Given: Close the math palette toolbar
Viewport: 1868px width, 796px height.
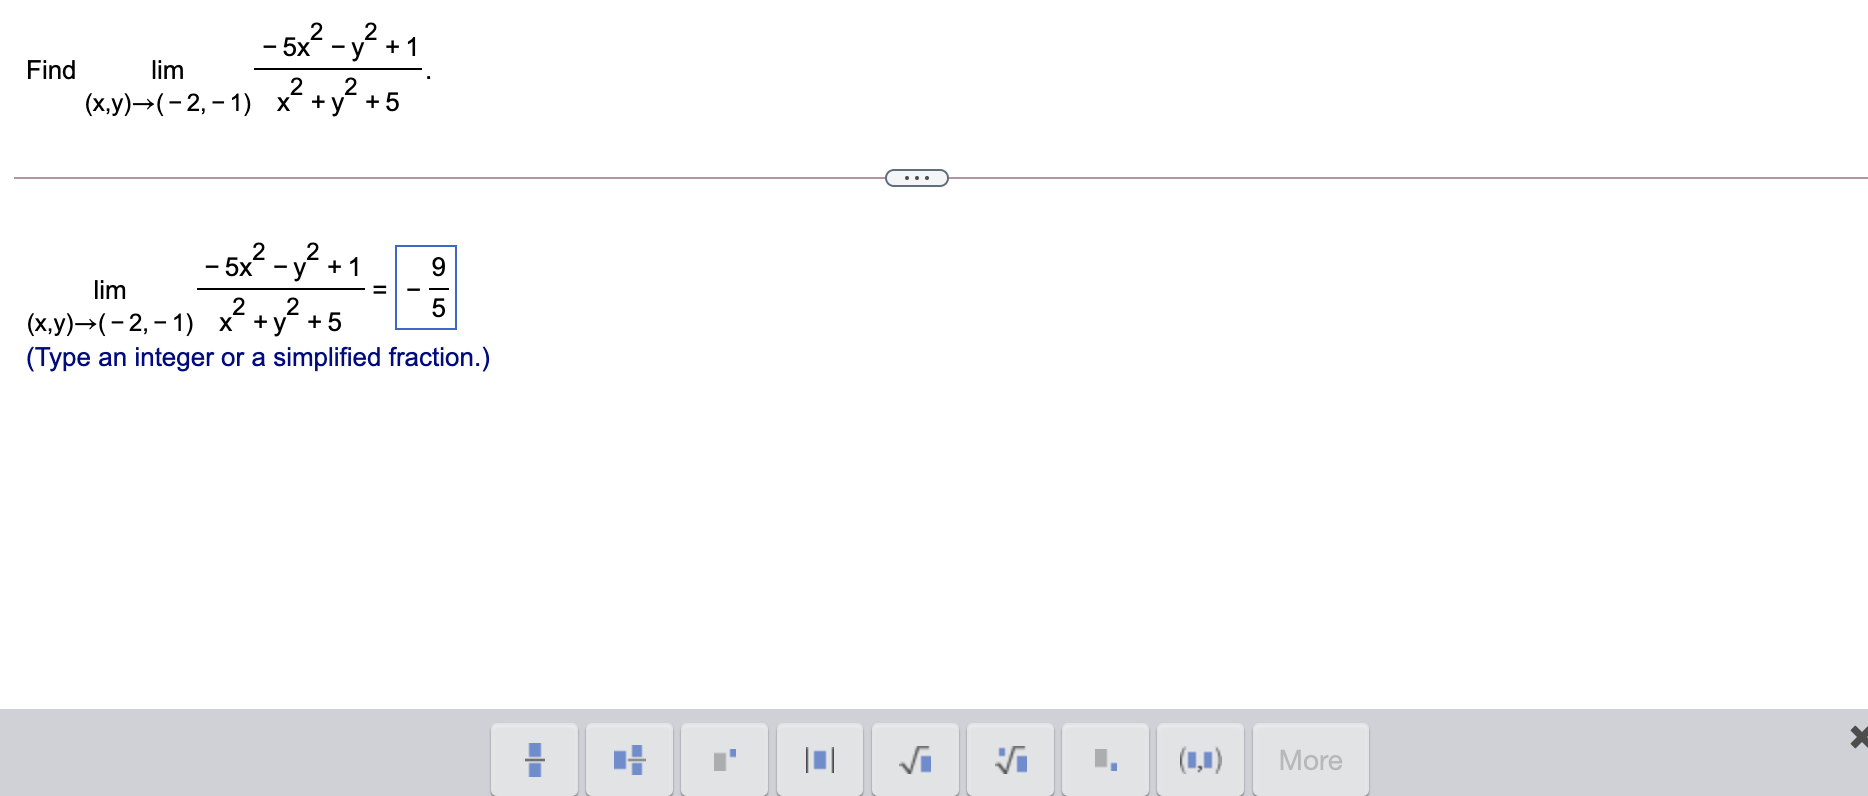Looking at the screenshot, I should (x=1858, y=737).
